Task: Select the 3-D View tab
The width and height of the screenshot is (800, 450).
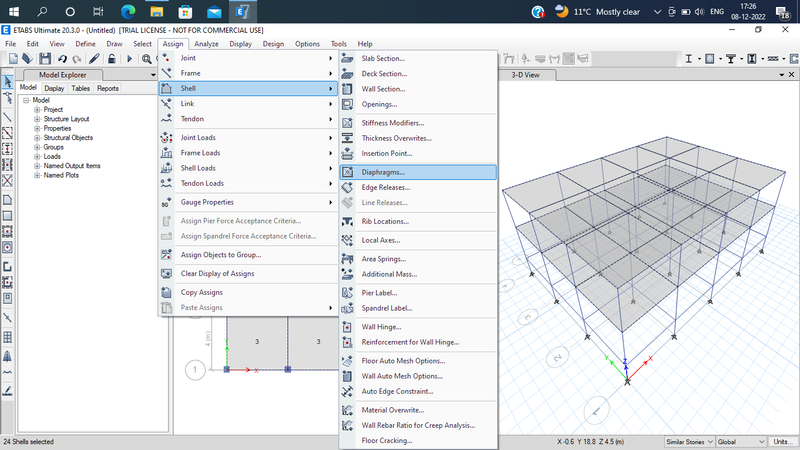Action: tap(526, 75)
